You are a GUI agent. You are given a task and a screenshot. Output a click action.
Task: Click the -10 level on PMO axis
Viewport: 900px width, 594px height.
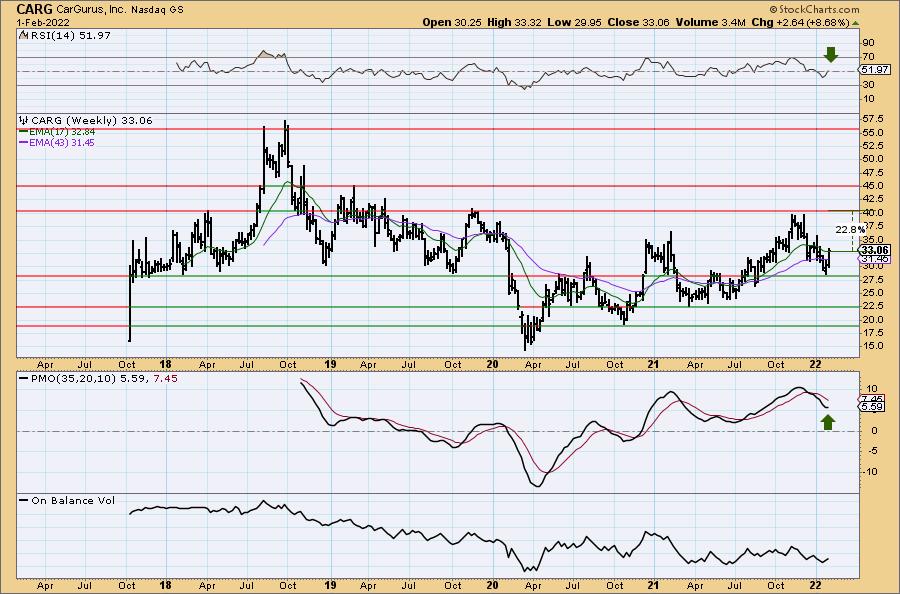(x=870, y=472)
